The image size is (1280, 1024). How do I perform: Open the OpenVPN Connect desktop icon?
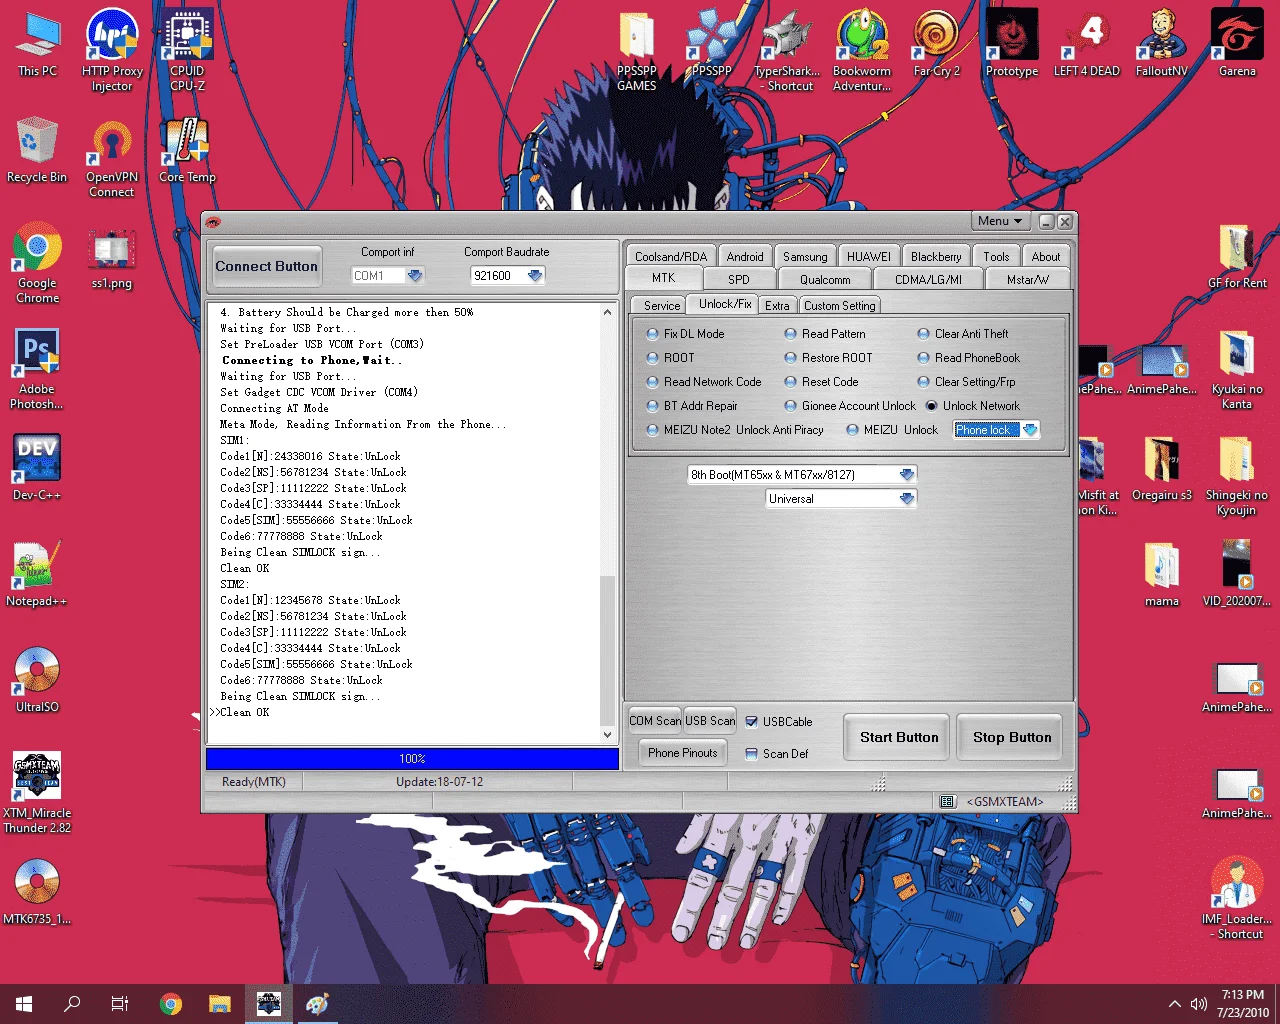(112, 157)
